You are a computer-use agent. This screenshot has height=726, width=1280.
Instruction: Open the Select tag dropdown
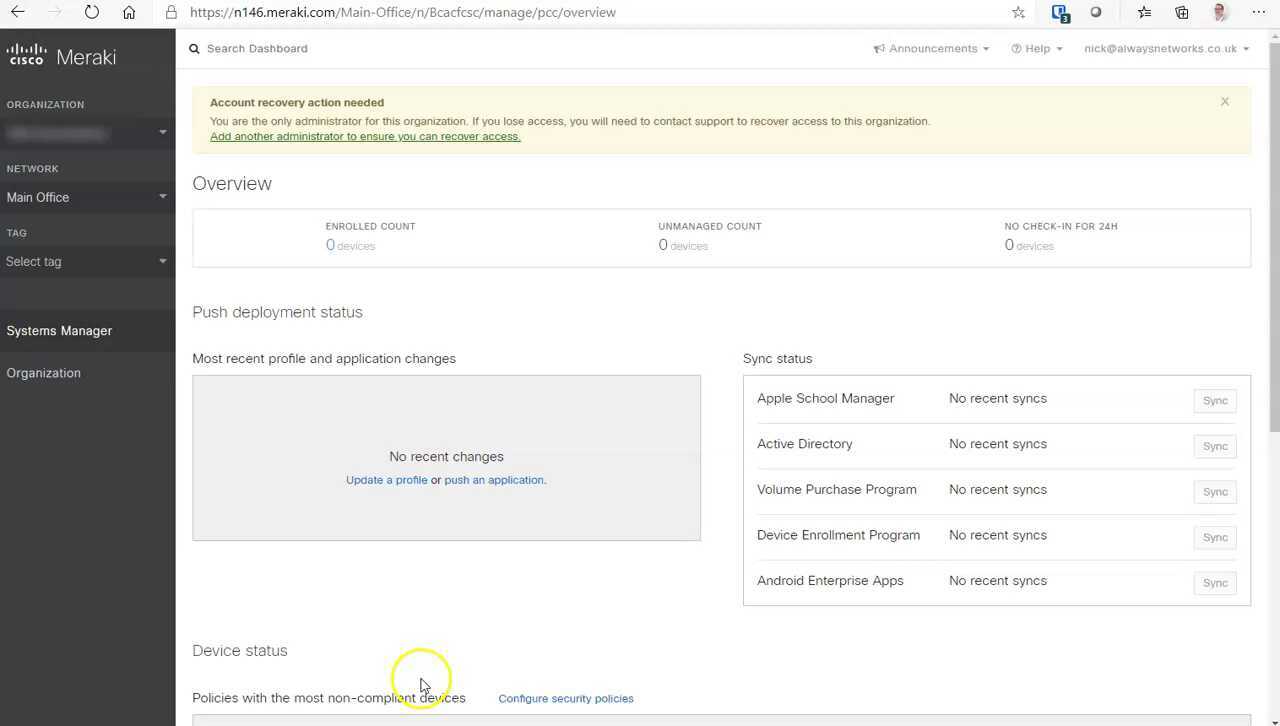pos(86,261)
